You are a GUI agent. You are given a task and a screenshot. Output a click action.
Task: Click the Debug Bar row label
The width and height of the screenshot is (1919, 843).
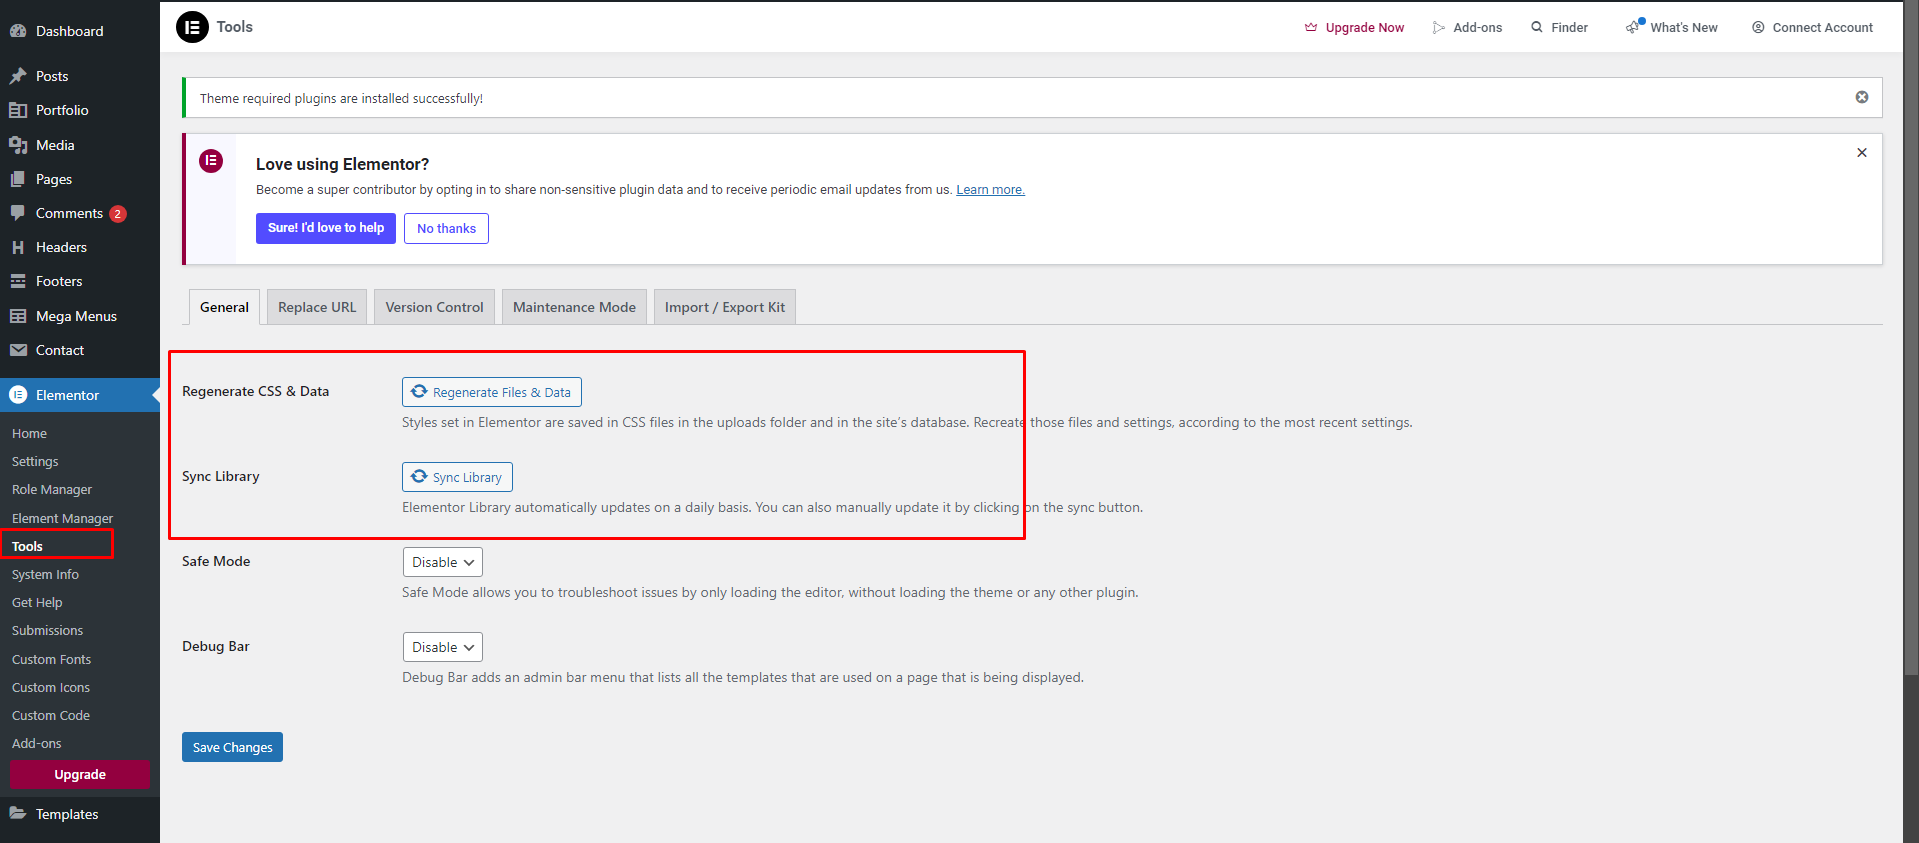click(216, 647)
